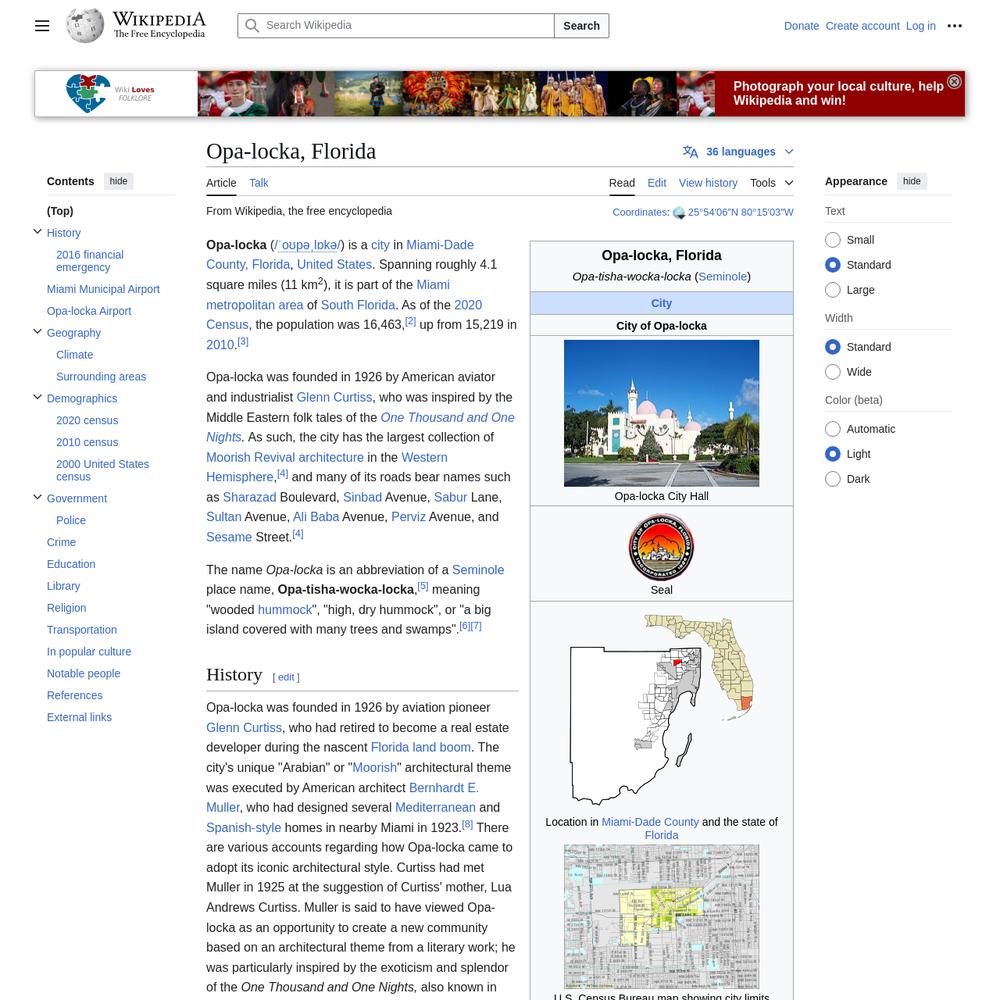This screenshot has height=1000, width=1000.
Task: Open the One Thousand and One Nights link
Action: (448, 417)
